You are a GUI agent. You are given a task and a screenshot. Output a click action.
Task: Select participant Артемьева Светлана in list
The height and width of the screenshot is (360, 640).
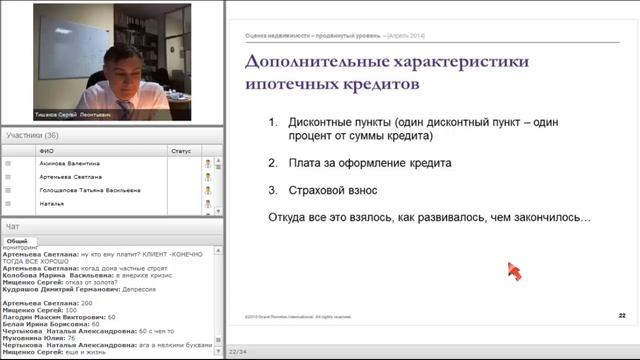71,177
